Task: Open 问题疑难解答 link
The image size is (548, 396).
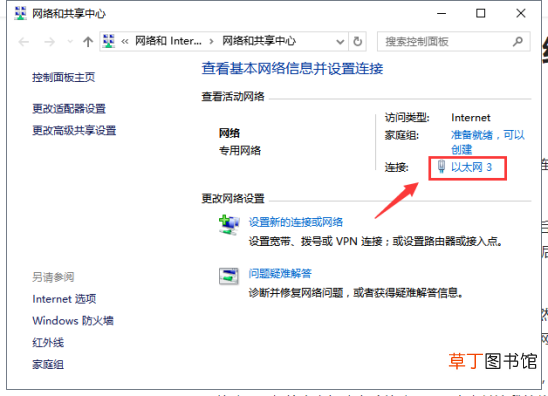Action: [280, 273]
